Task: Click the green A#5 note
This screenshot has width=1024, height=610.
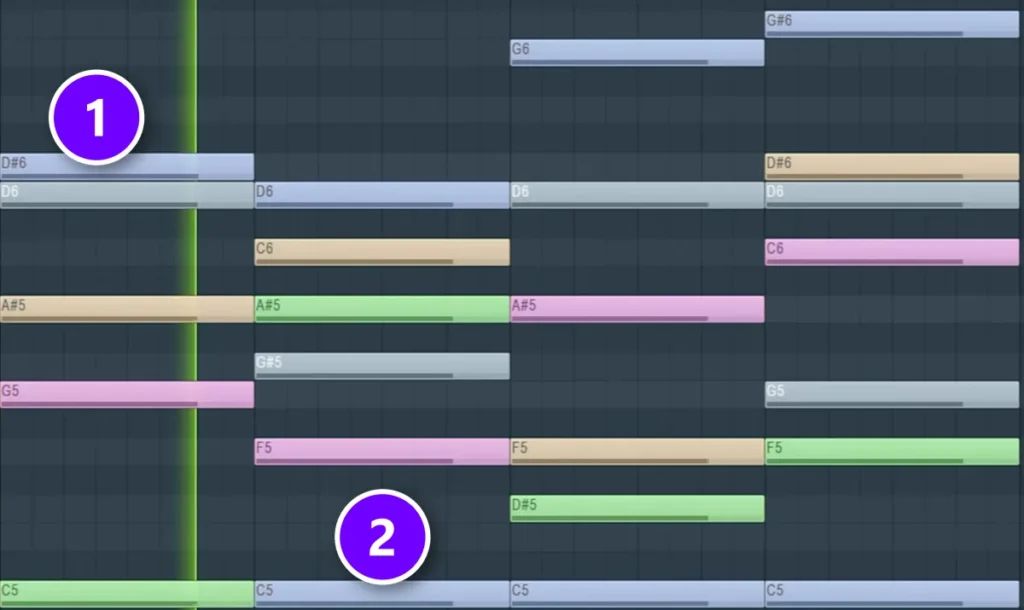Action: (x=382, y=309)
